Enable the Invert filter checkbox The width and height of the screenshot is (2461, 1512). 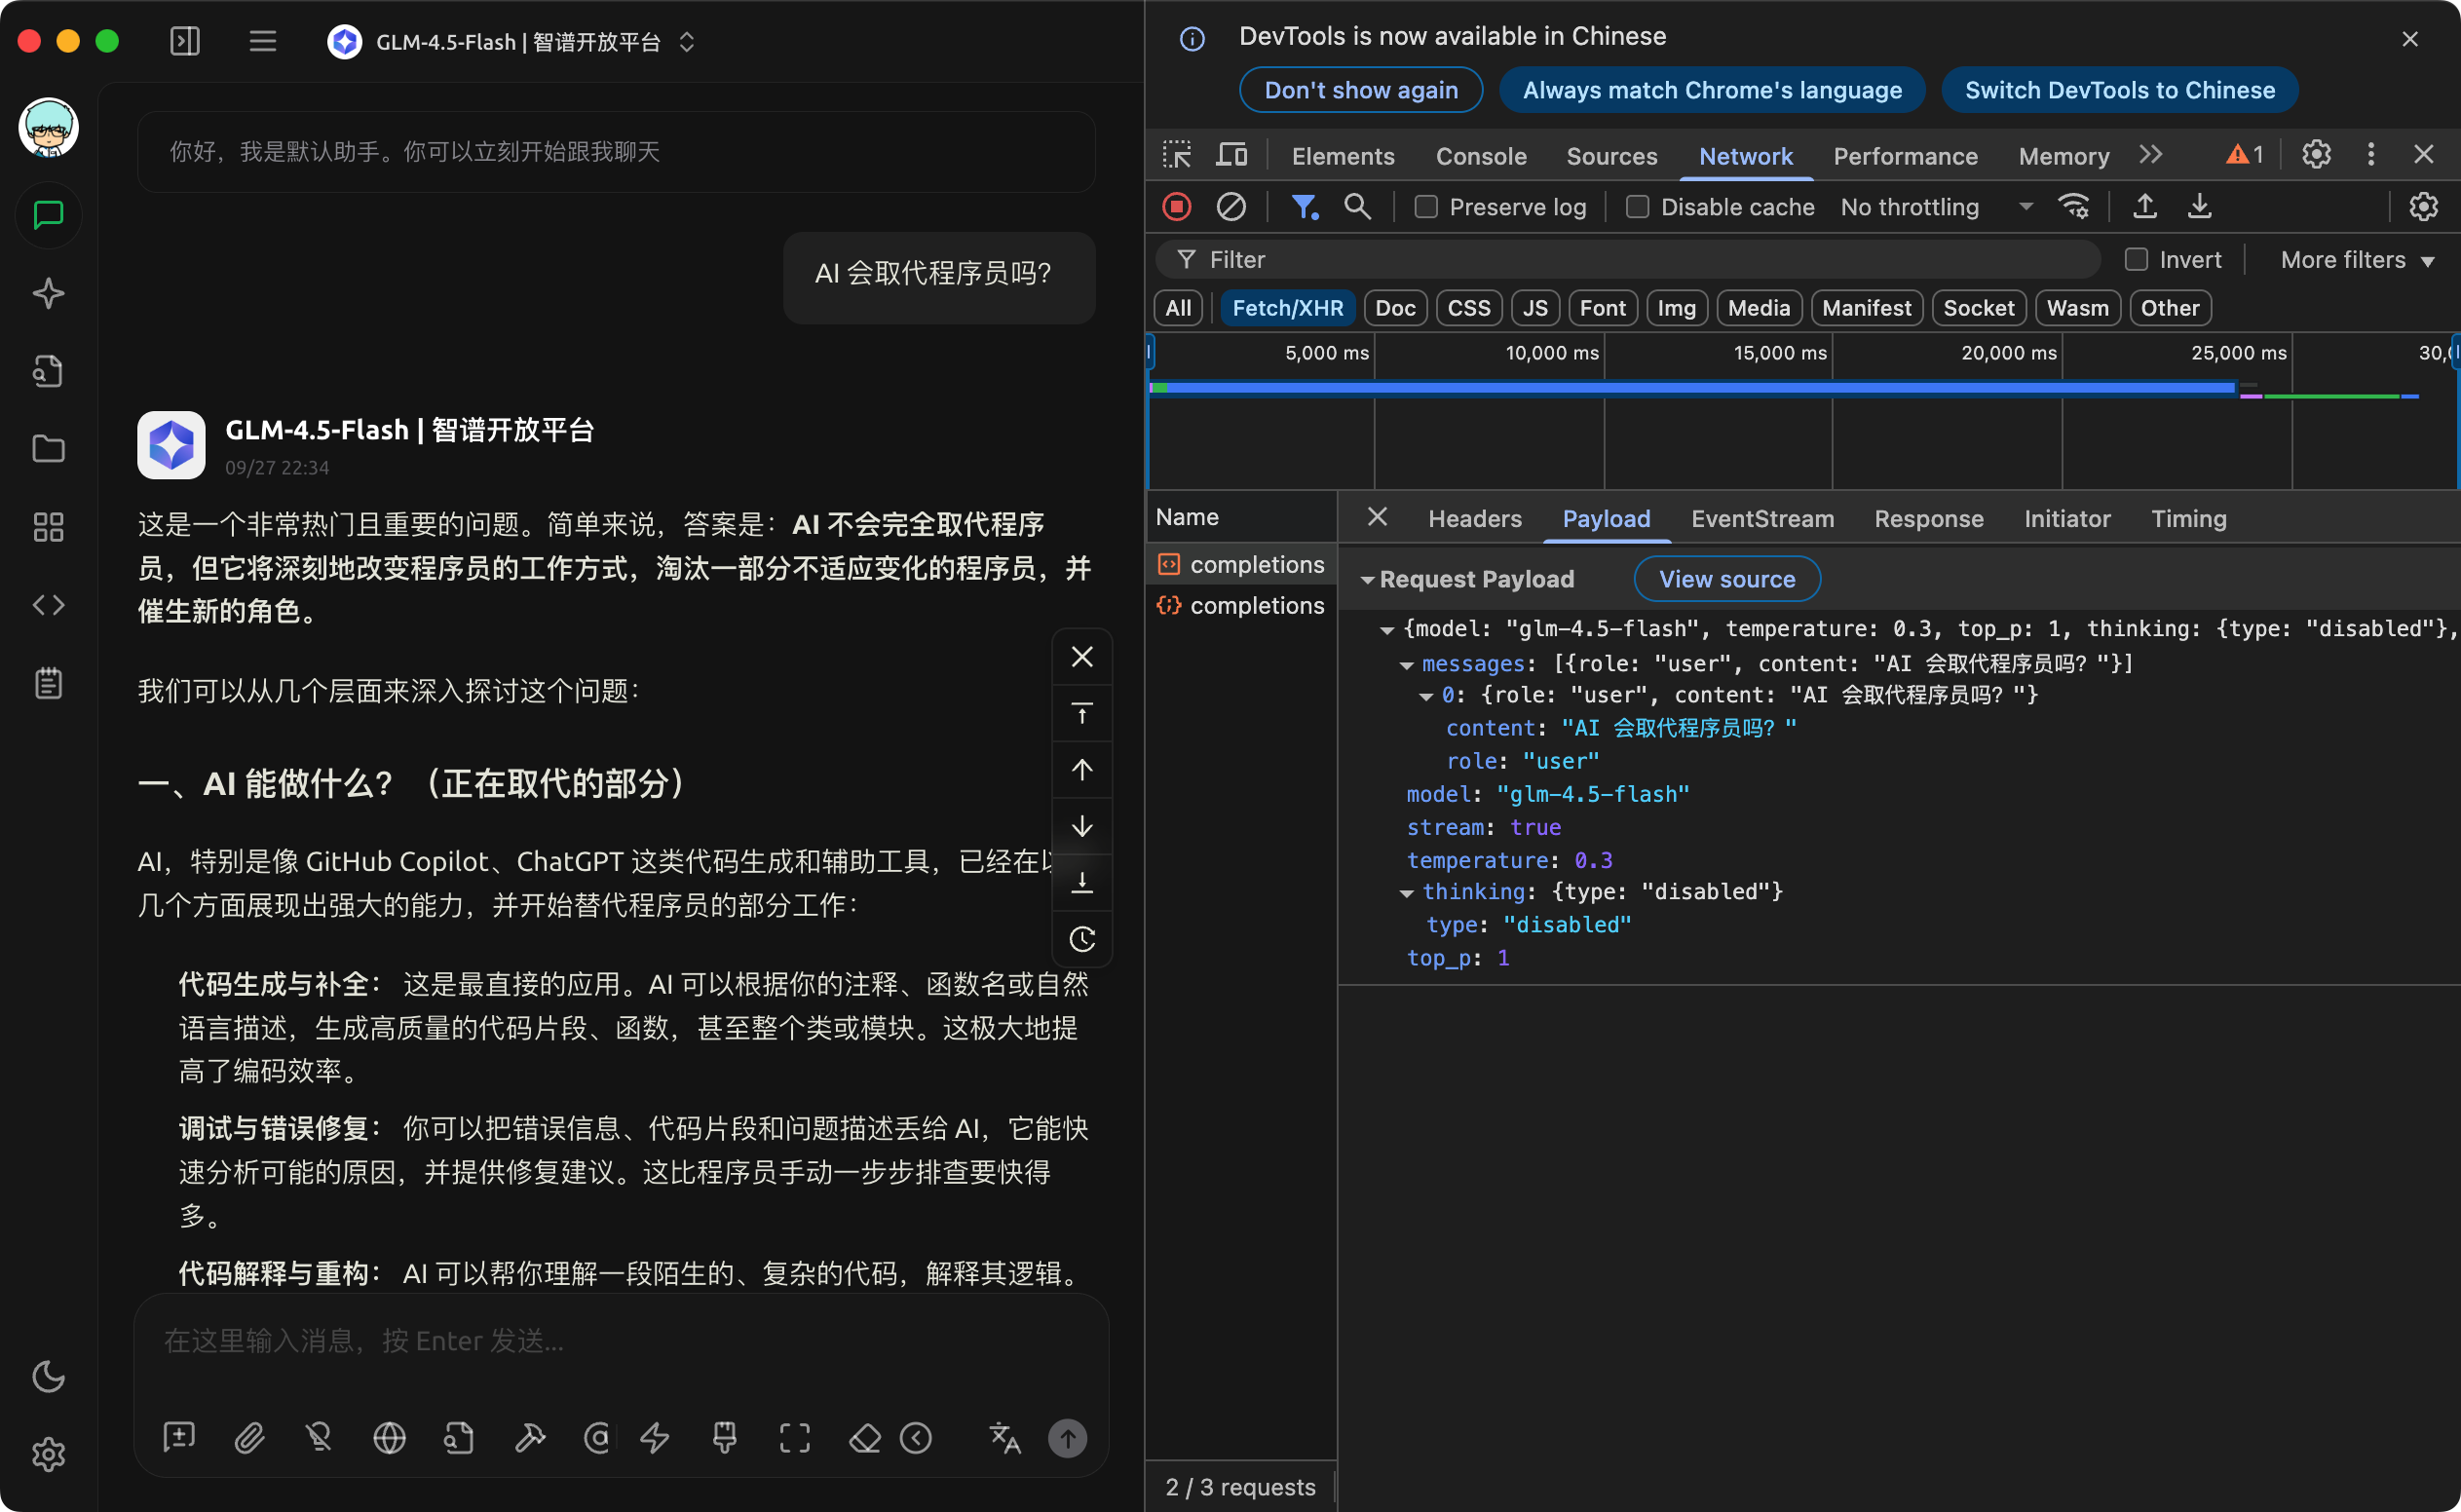click(2136, 260)
